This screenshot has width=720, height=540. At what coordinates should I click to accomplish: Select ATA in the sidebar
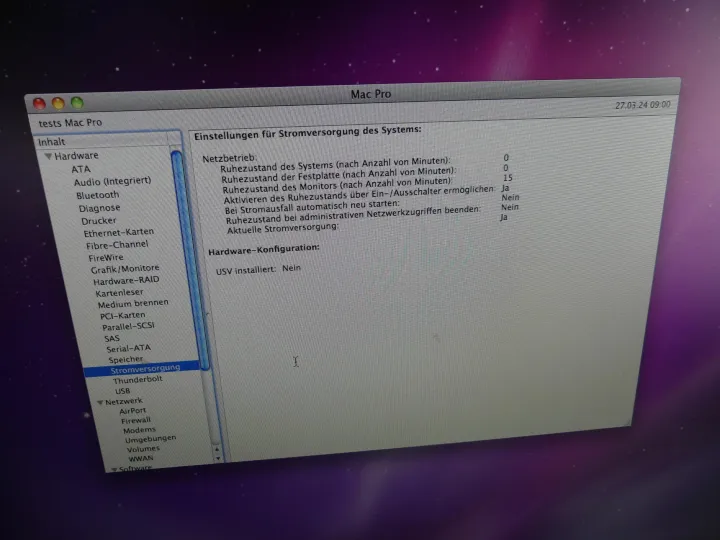[81, 169]
